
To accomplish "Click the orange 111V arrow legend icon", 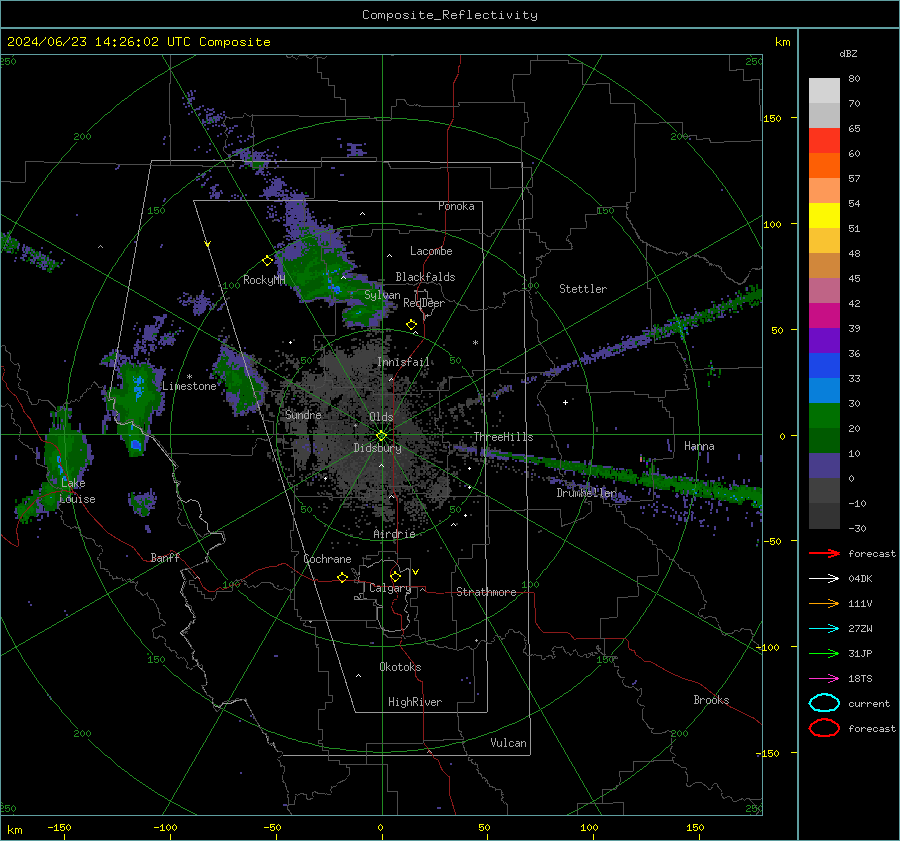I will tap(824, 603).
